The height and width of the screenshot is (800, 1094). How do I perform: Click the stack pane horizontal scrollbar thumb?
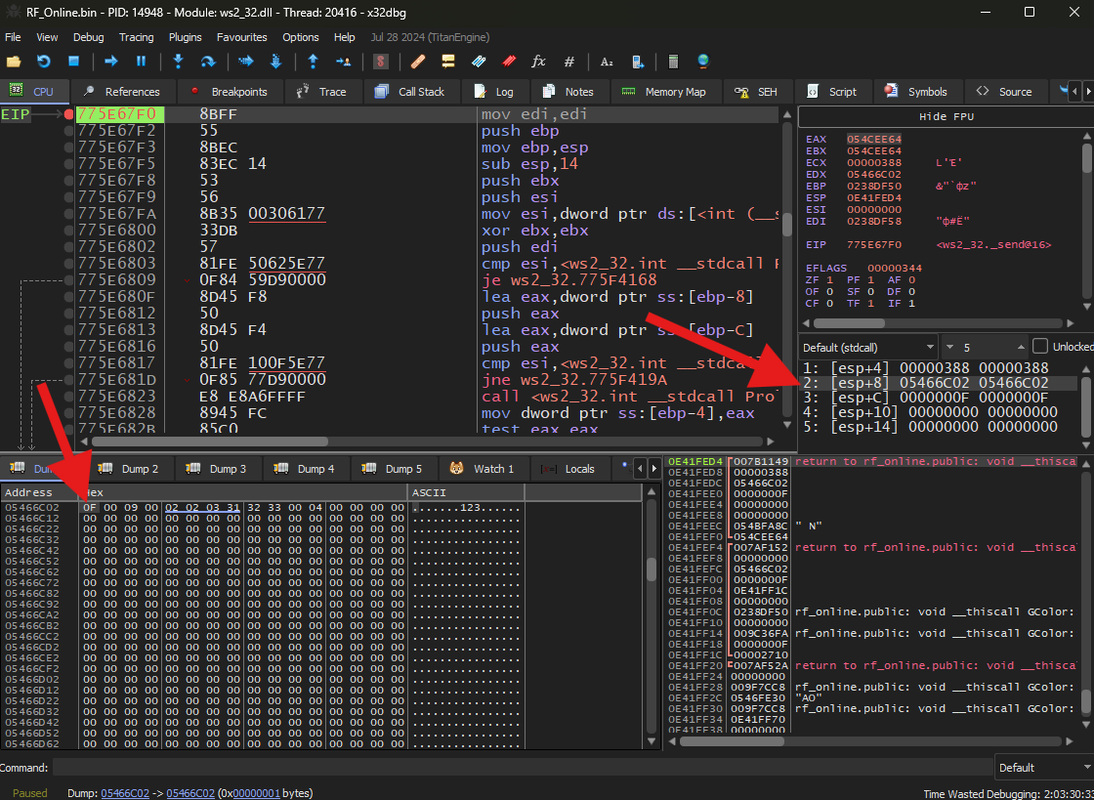pos(732,741)
